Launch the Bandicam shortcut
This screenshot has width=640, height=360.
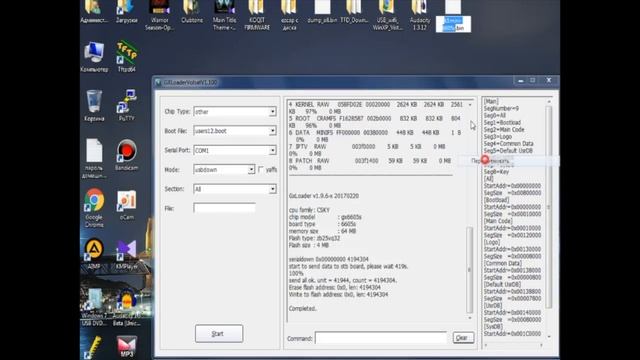click(x=127, y=155)
